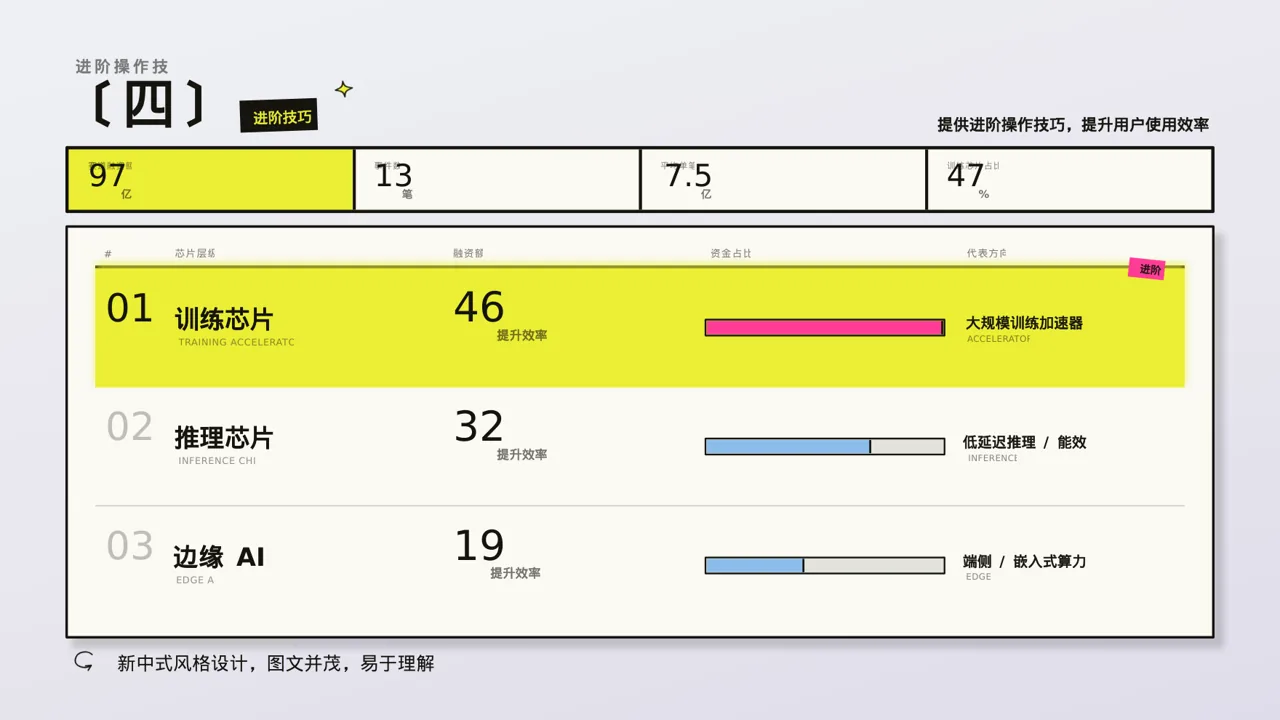1280x720 pixels.
Task: Click the INFERENCE caption under 低延迟推理
Action: coord(992,458)
